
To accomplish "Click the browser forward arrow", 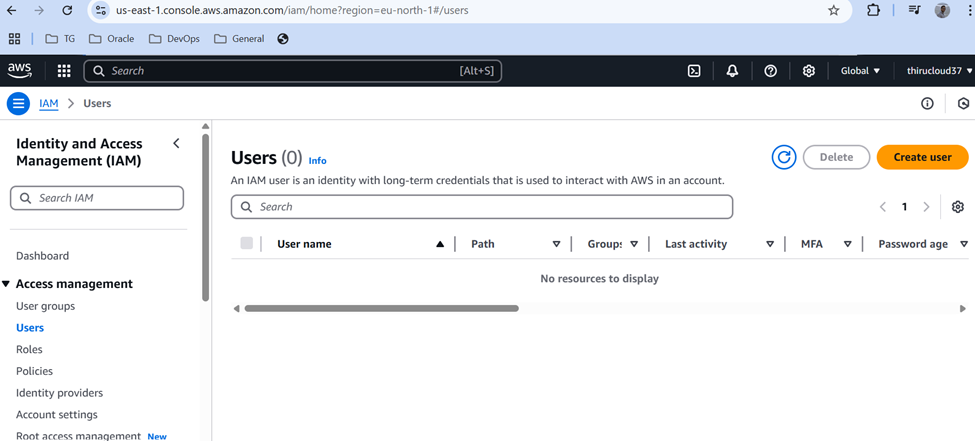I will pos(39,11).
